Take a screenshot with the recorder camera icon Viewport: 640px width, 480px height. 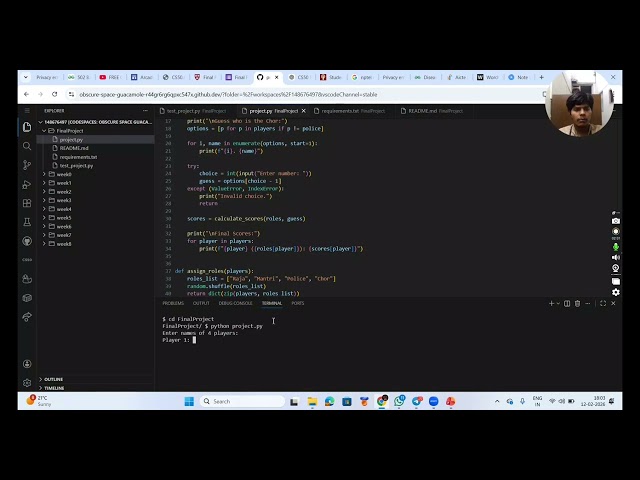tap(616, 221)
